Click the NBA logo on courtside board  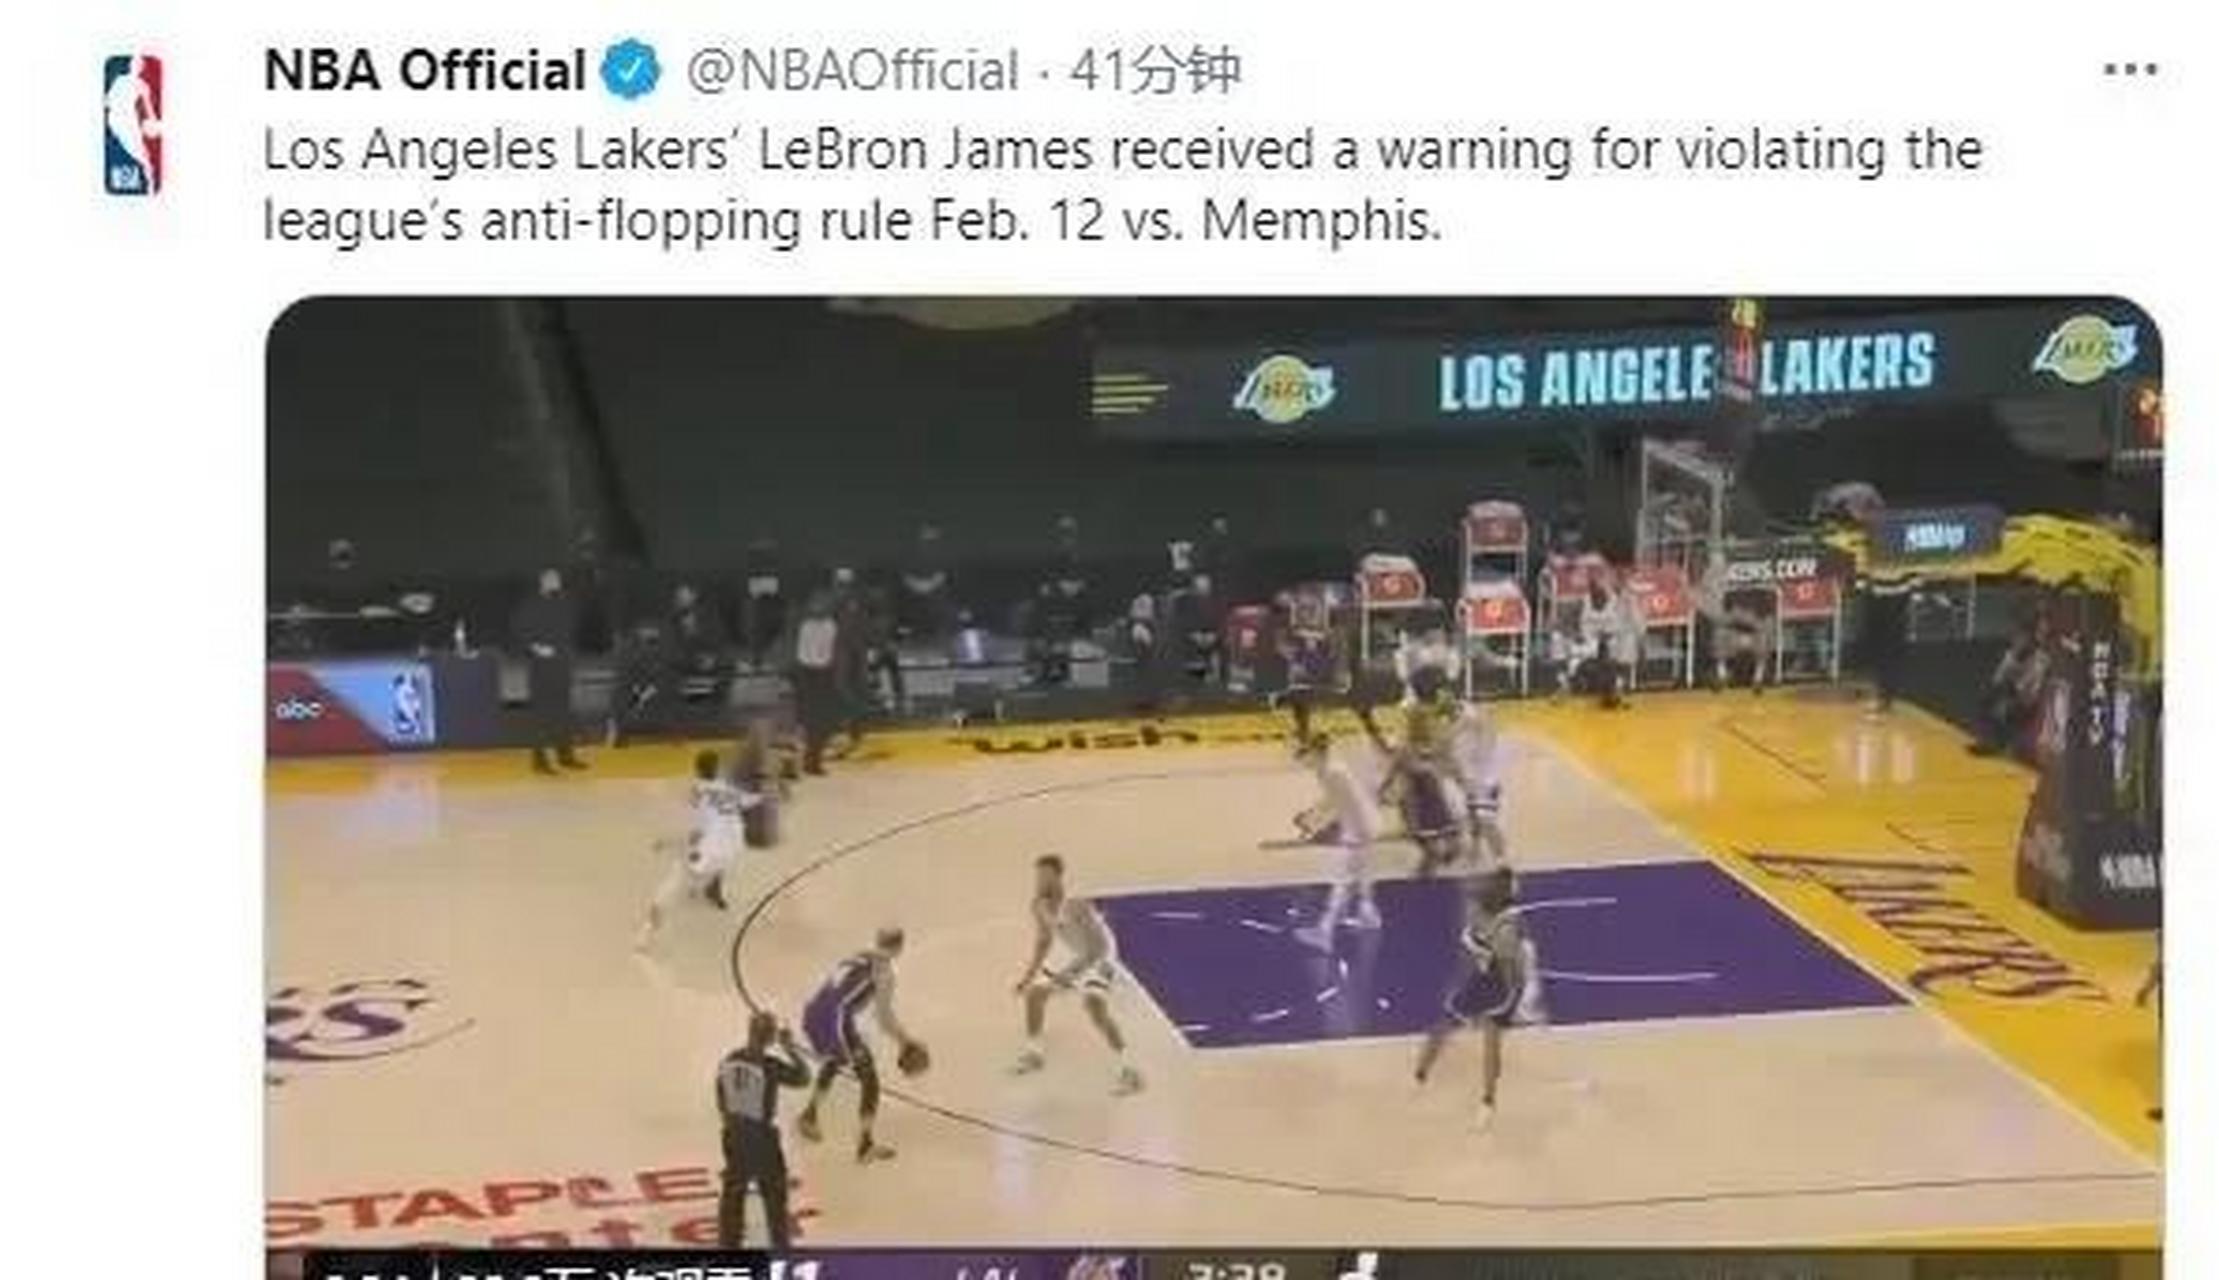coord(410,705)
